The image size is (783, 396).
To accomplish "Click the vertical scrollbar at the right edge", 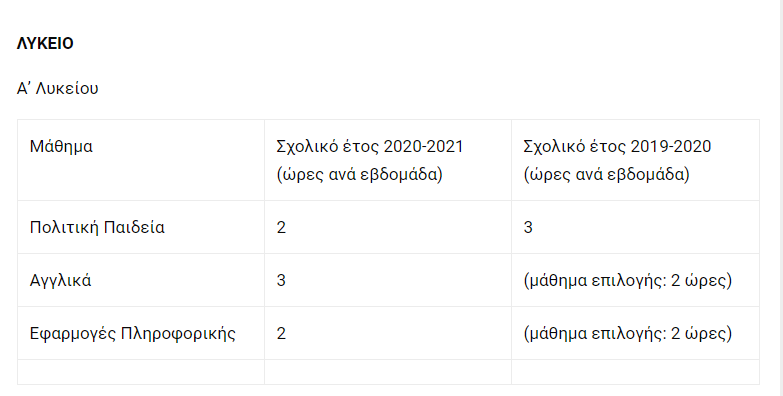I will click(780, 198).
